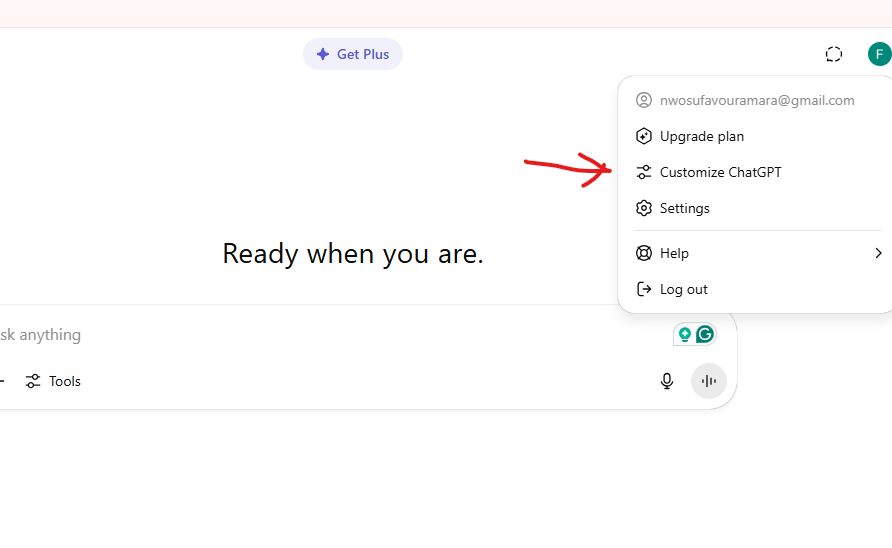Viewport: 892px width, 548px height.
Task: Click the green lightbulb extension icon
Action: click(x=684, y=334)
